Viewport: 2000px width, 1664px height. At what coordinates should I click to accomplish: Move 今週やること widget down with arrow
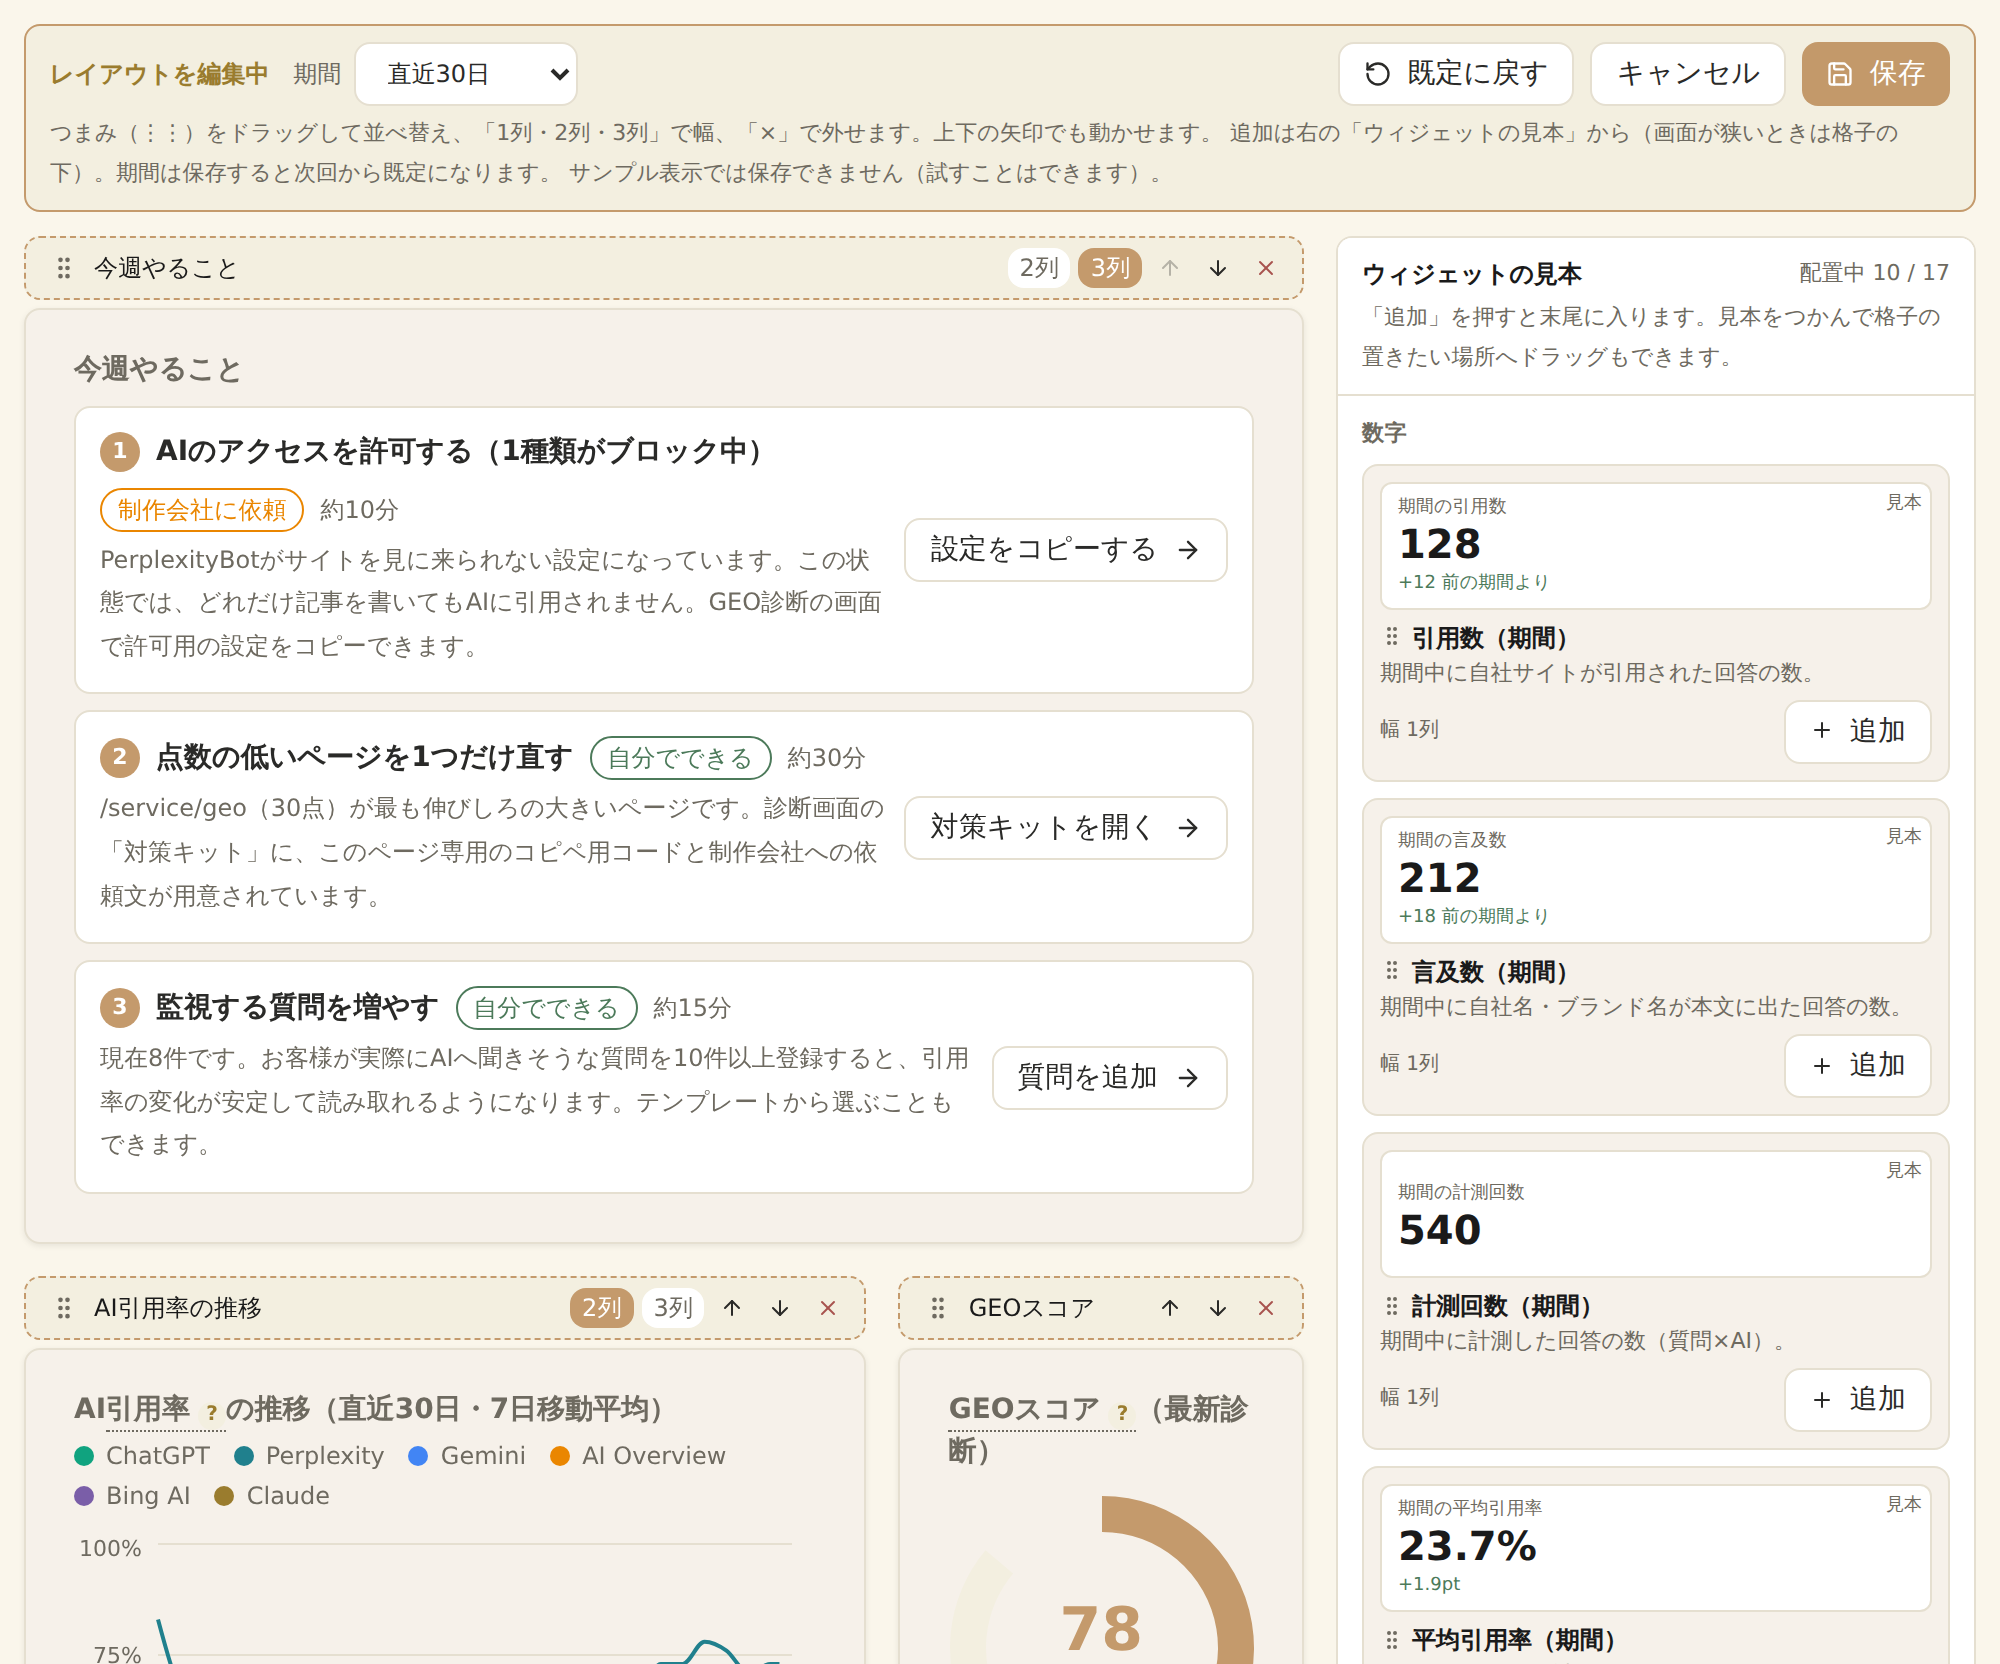point(1218,268)
